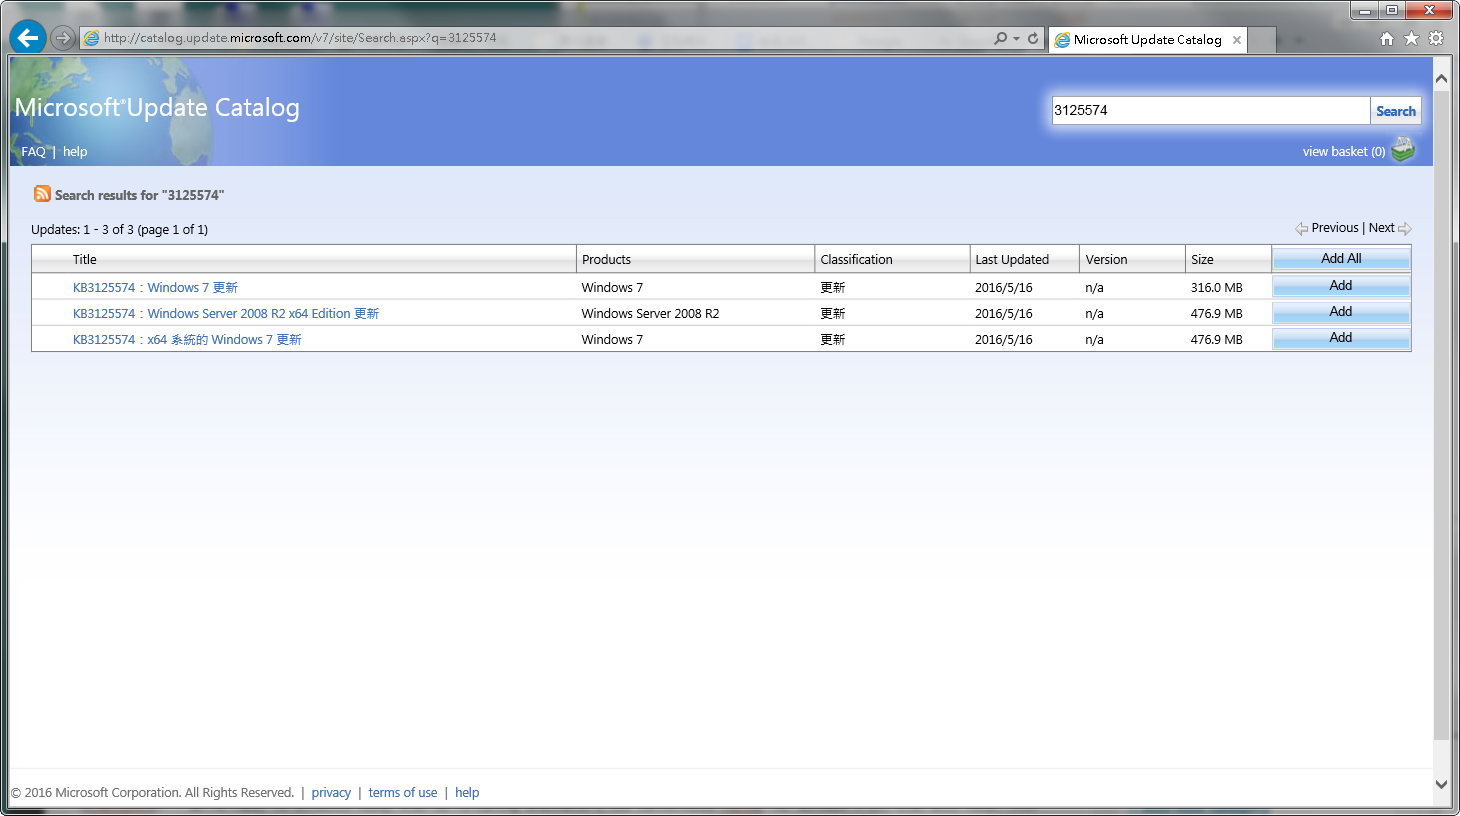This screenshot has width=1460, height=816.
Task: Click the browser forward arrow button
Action: tap(63, 38)
